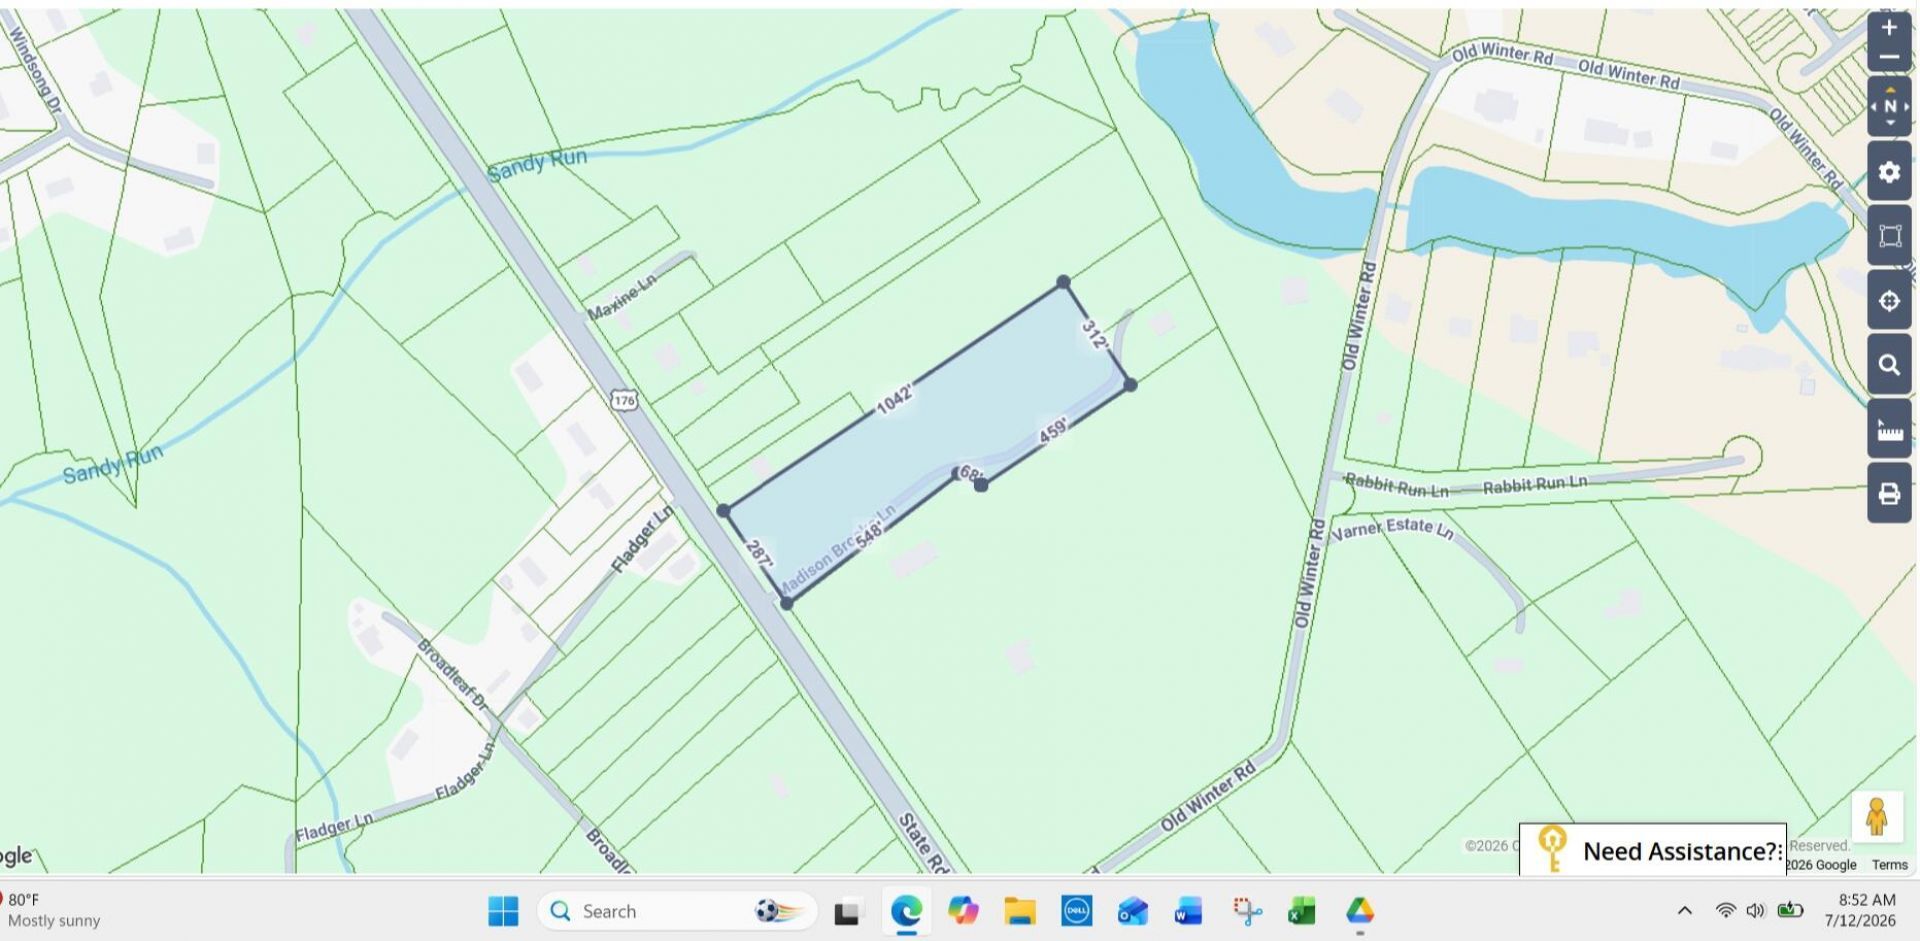This screenshot has height=941, width=1920.
Task: Open Outlook from the taskbar
Action: 1133,911
